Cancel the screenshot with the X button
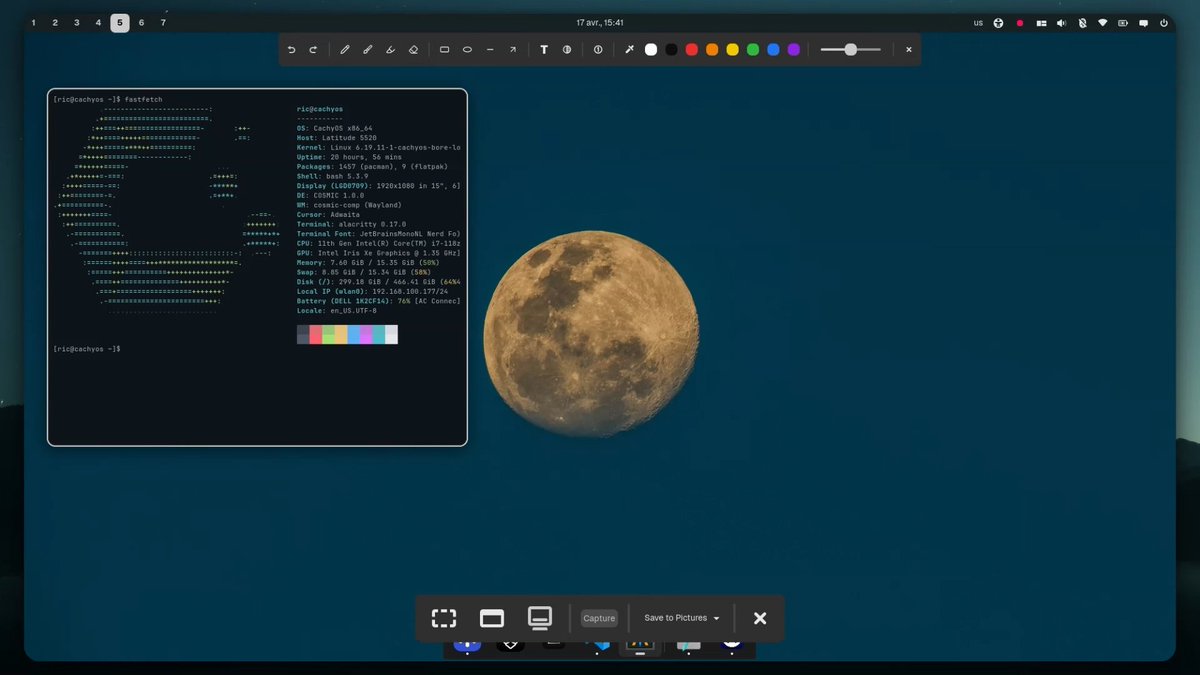Viewport: 1200px width, 675px height. 760,618
